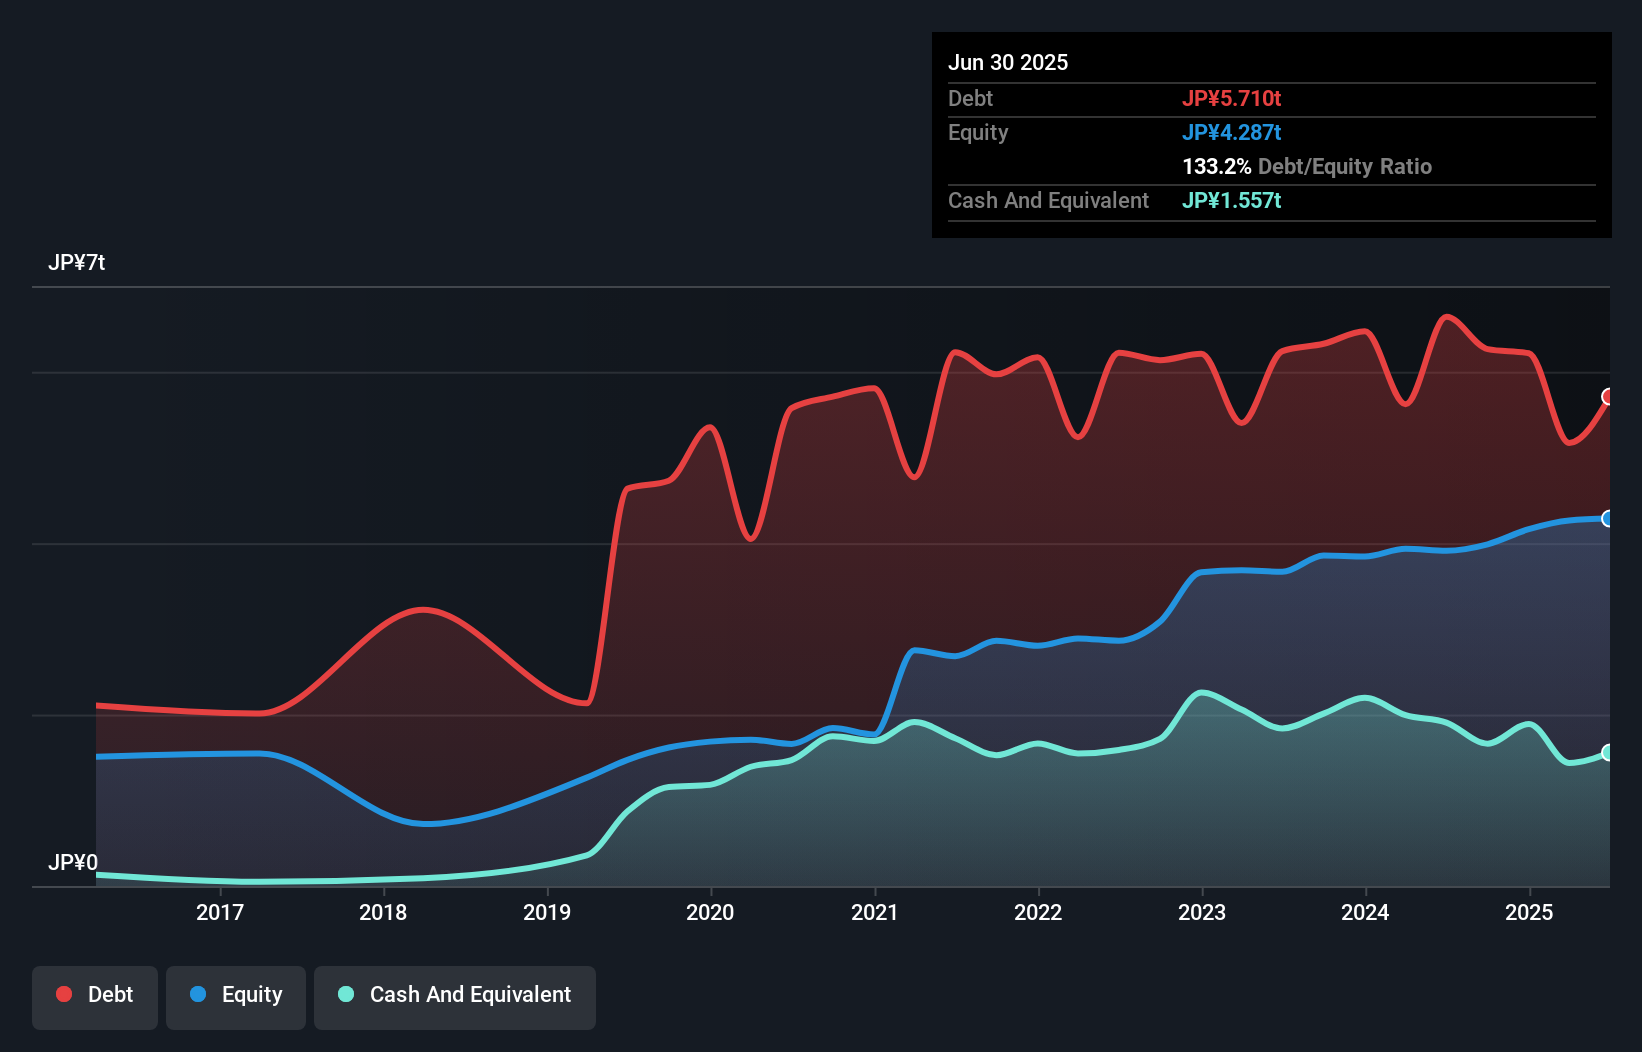Click the blue Equity legend dot
This screenshot has width=1642, height=1052.
pos(198,994)
